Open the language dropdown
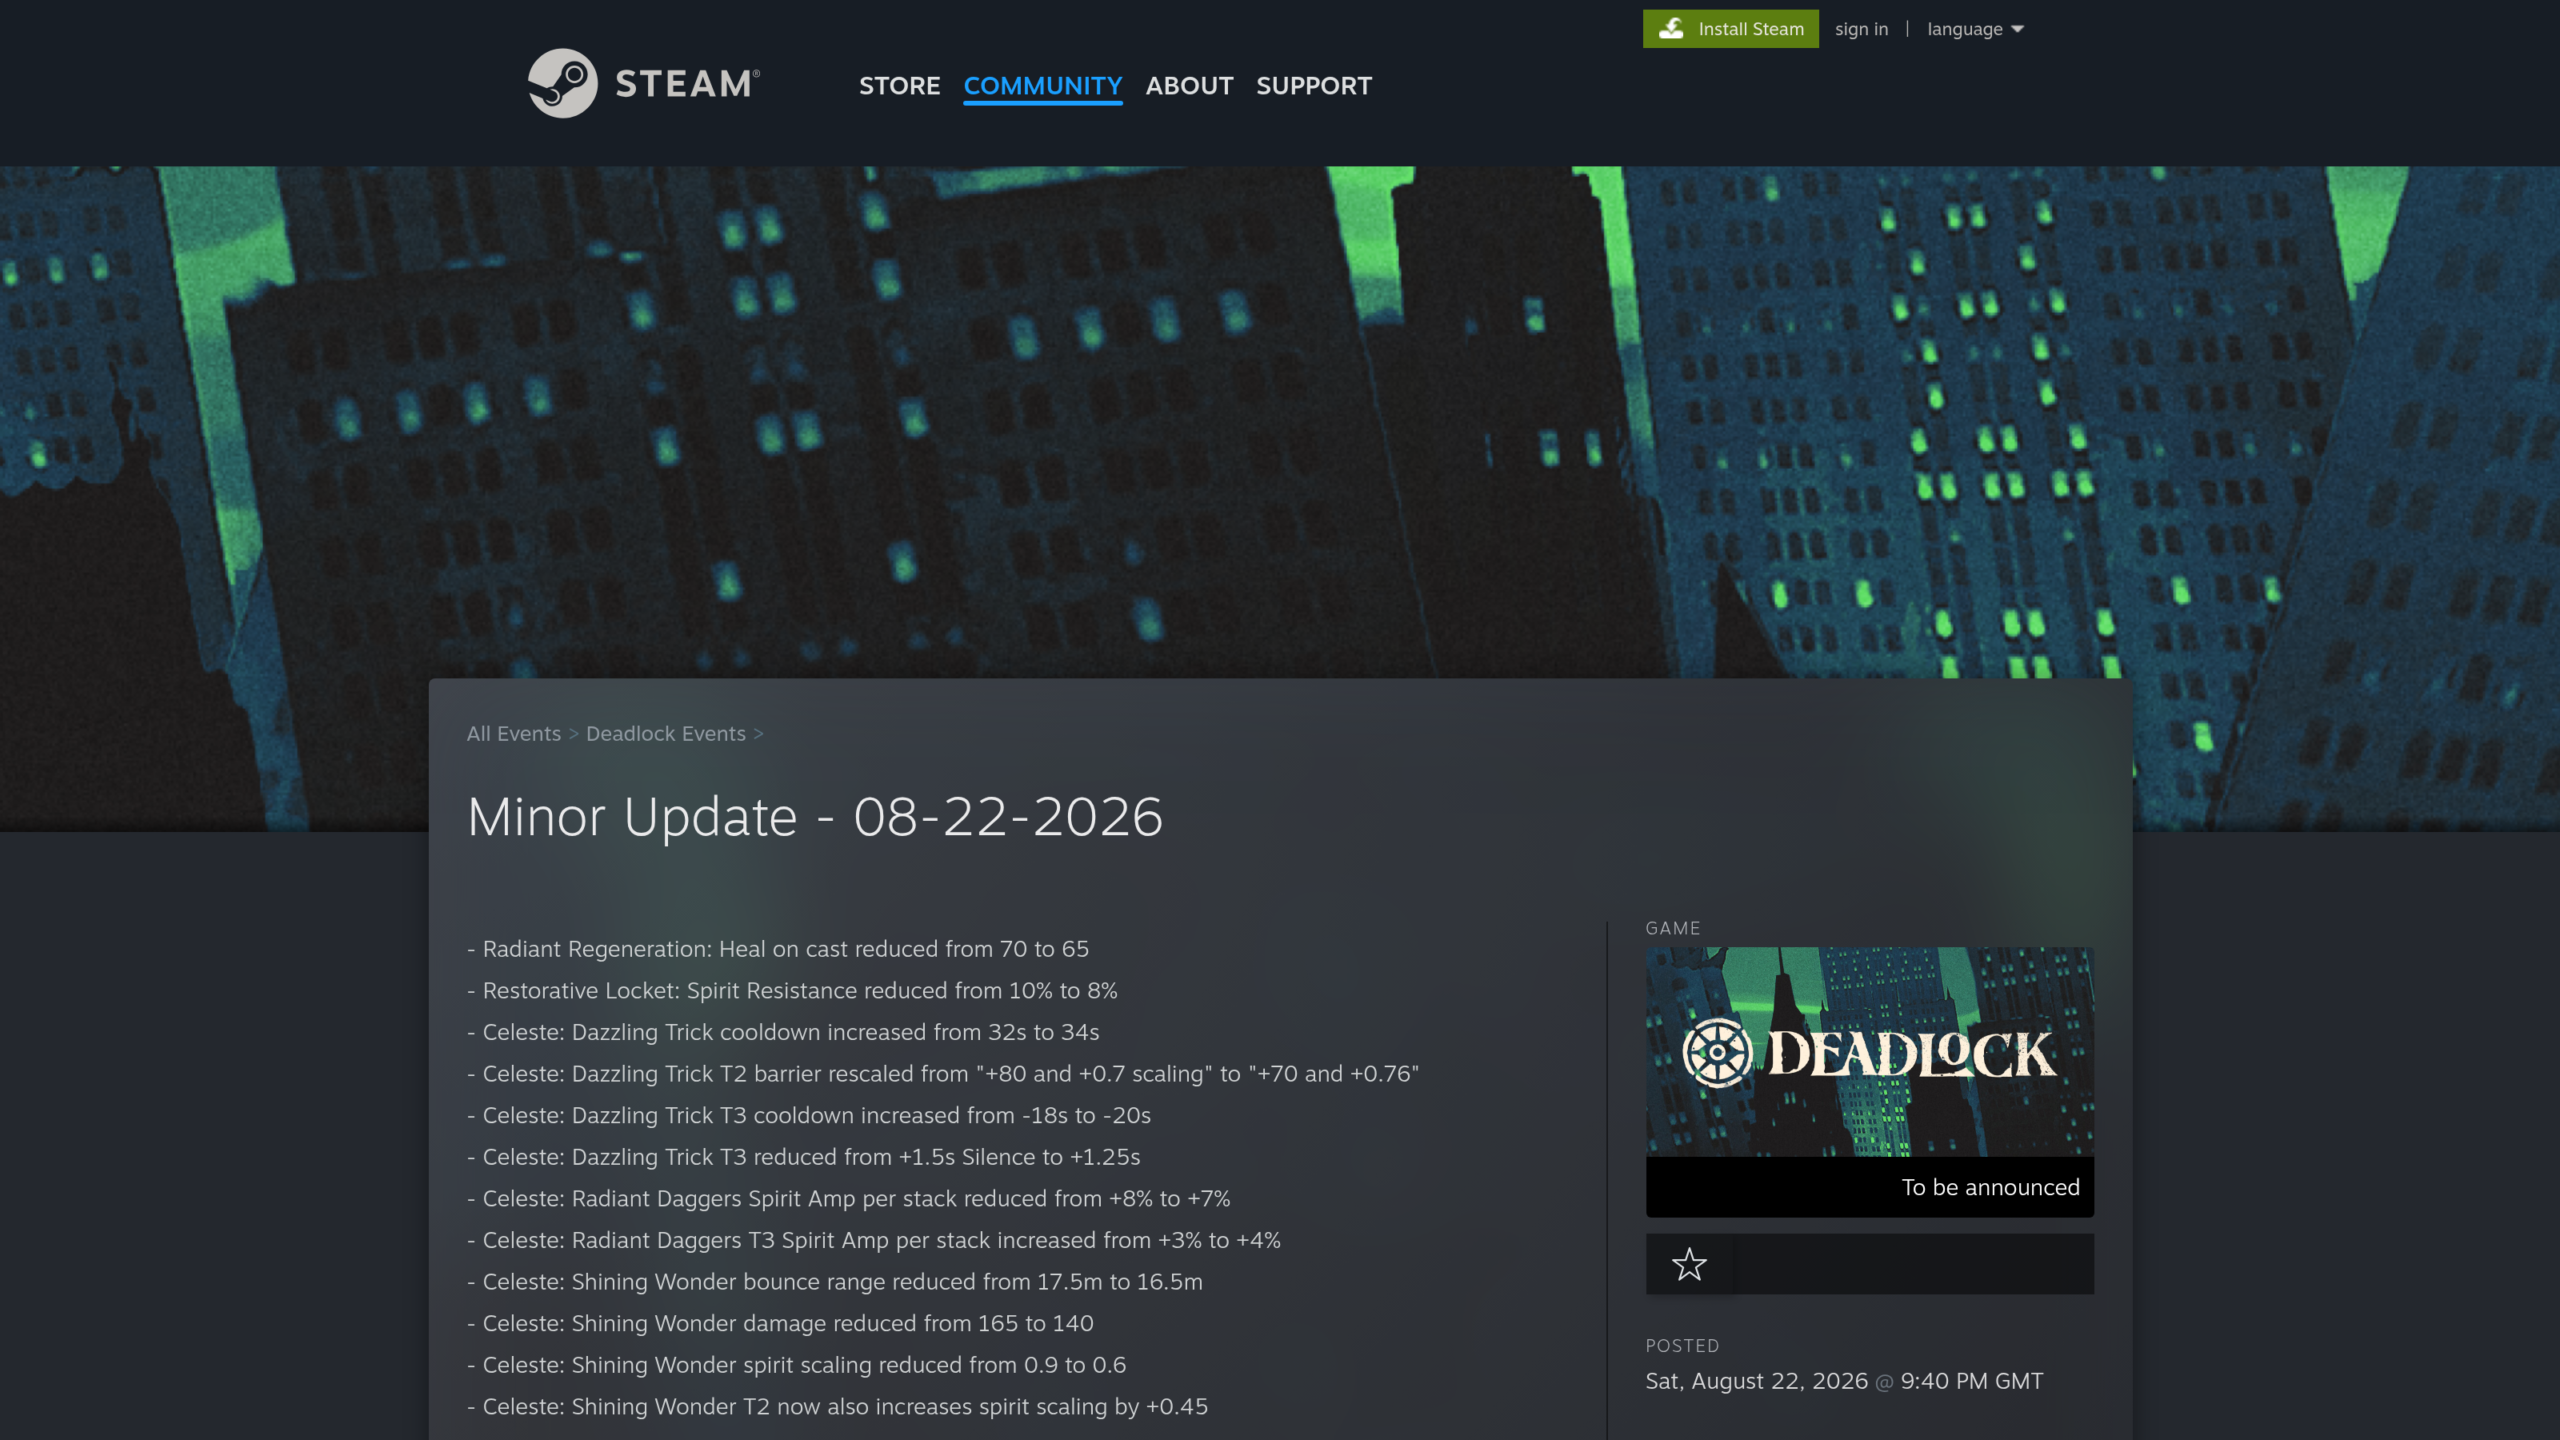The height and width of the screenshot is (1440, 2560). click(x=1975, y=29)
